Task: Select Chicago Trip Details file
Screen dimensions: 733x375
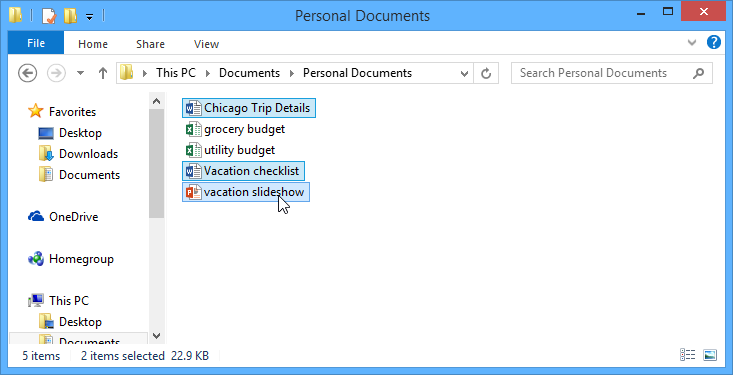Action: pos(249,108)
